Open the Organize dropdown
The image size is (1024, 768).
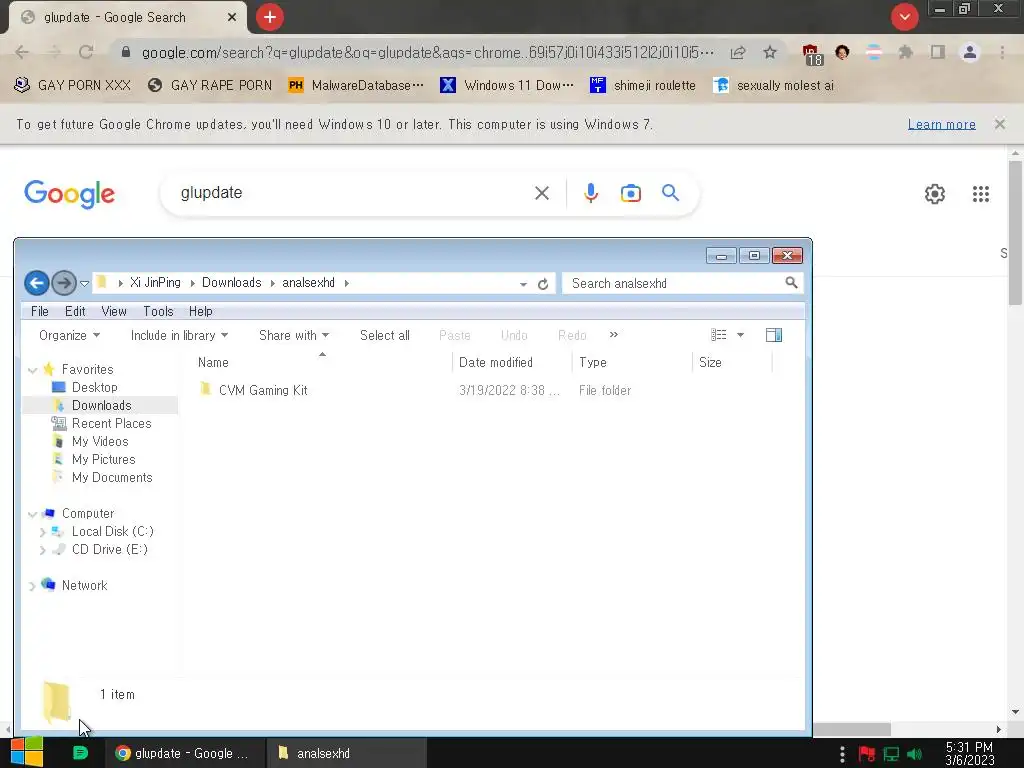pos(69,335)
